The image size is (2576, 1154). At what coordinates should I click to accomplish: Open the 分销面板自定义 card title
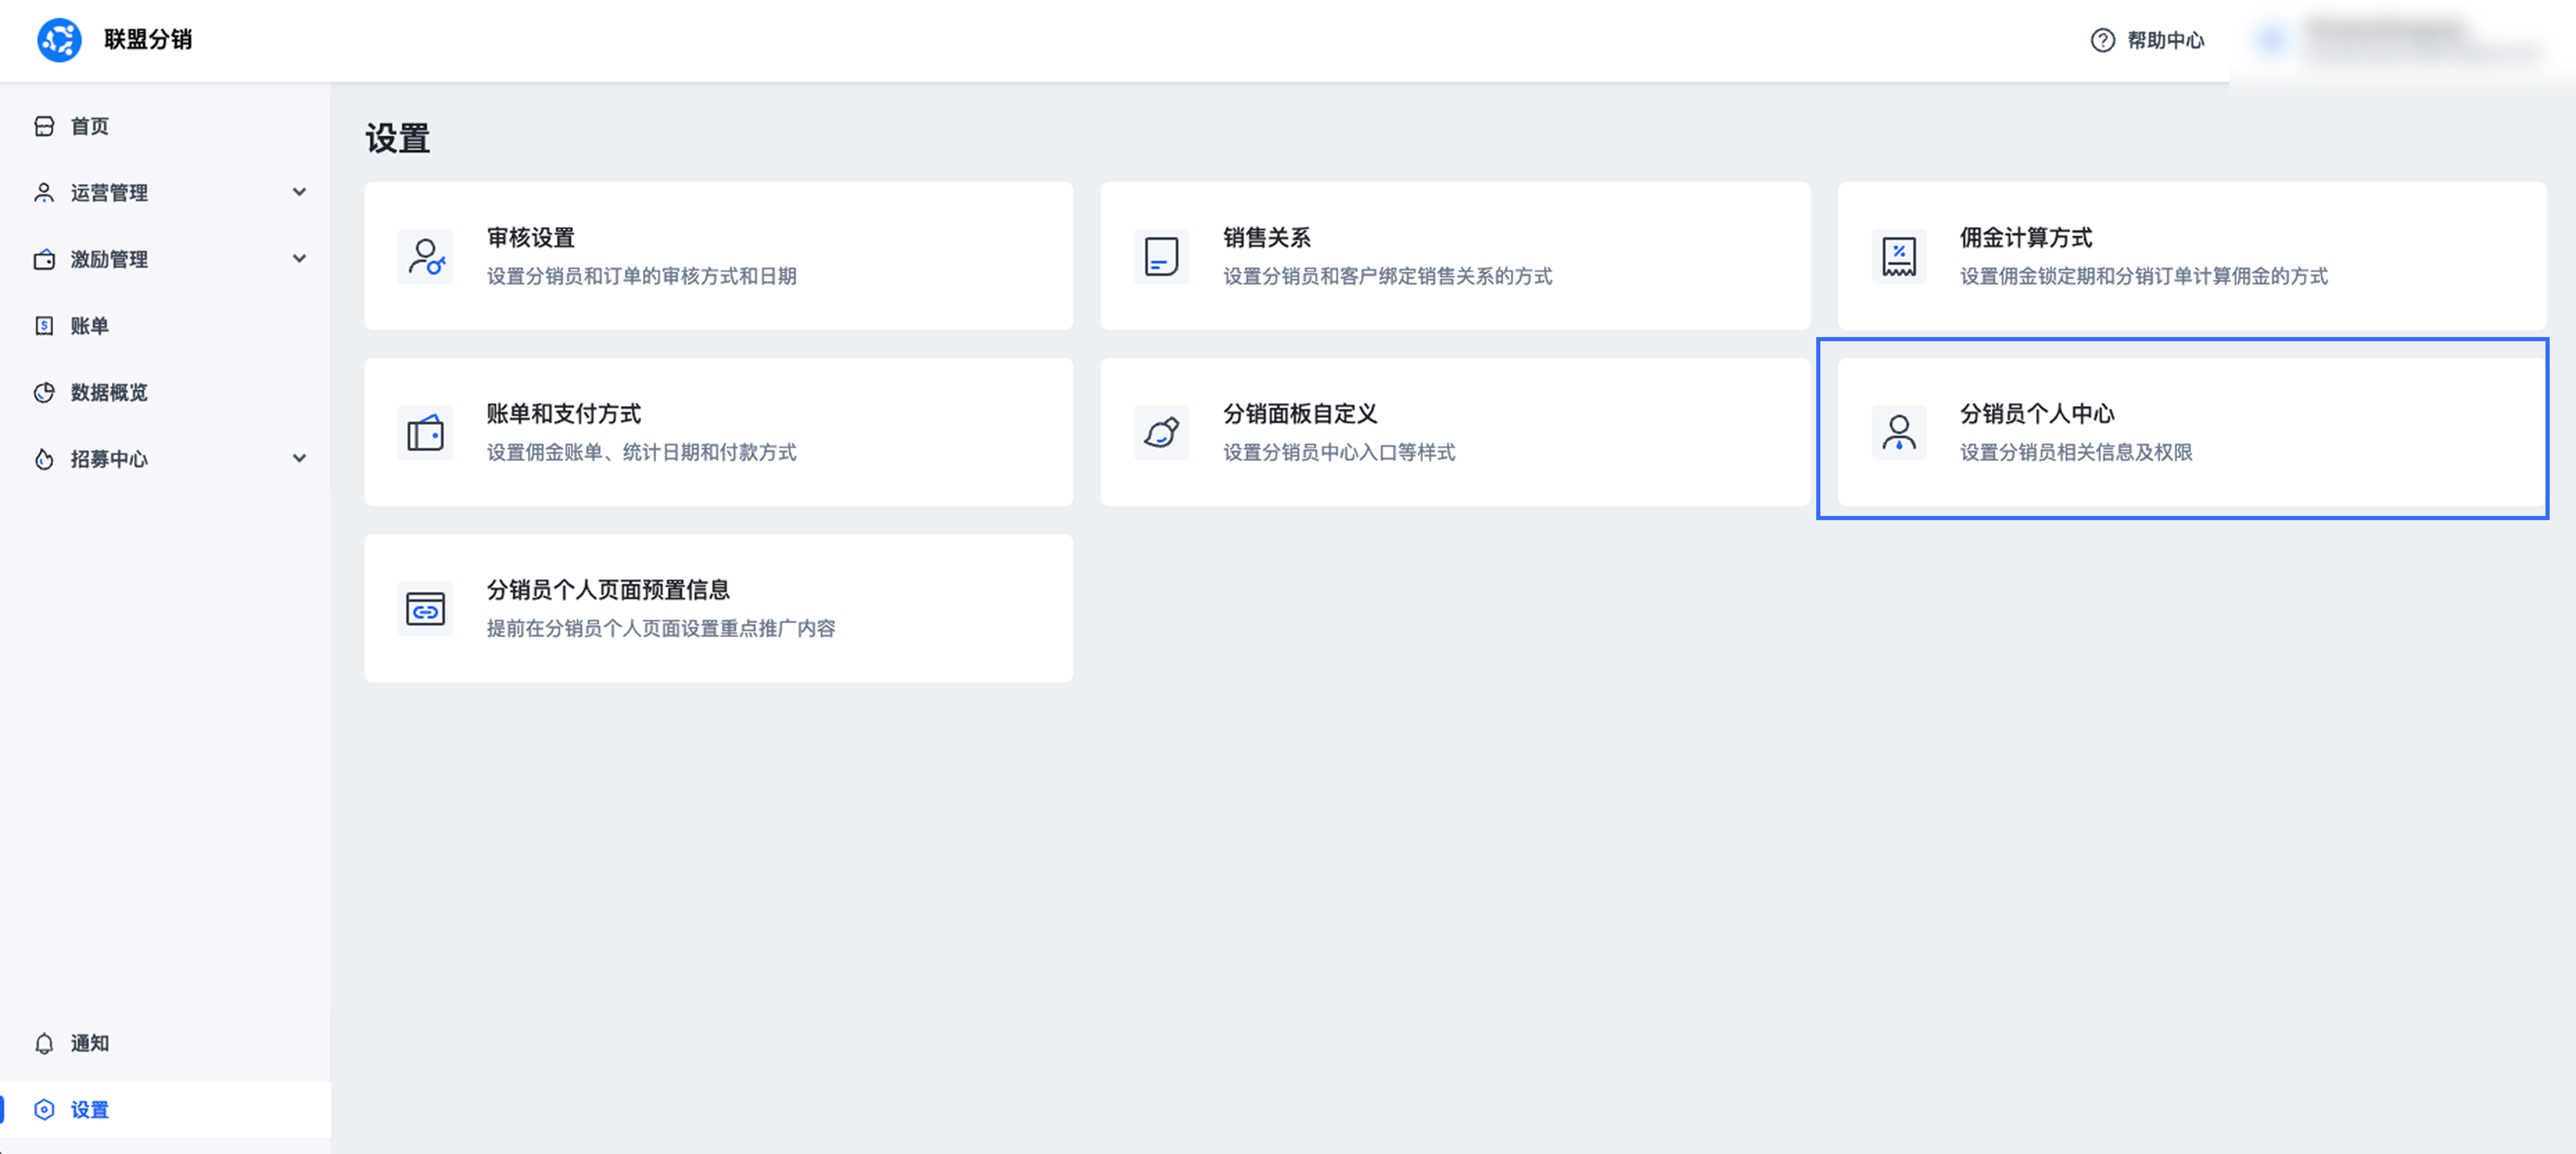click(x=1300, y=414)
